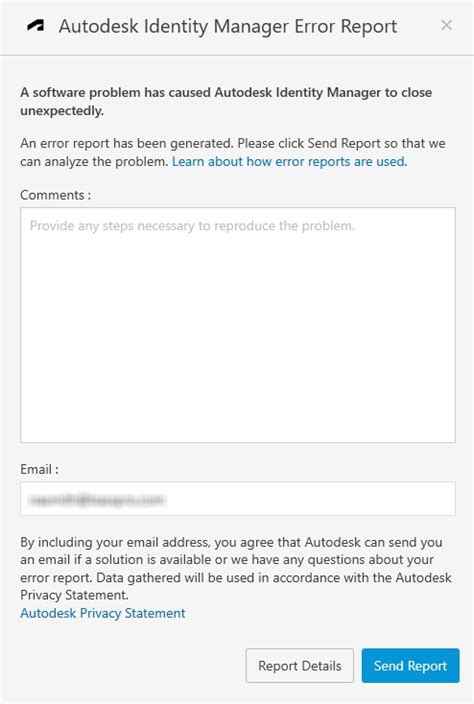The image size is (474, 704).
Task: Click the 'Autodesk Identity Manager Error Report' title
Action: click(228, 26)
